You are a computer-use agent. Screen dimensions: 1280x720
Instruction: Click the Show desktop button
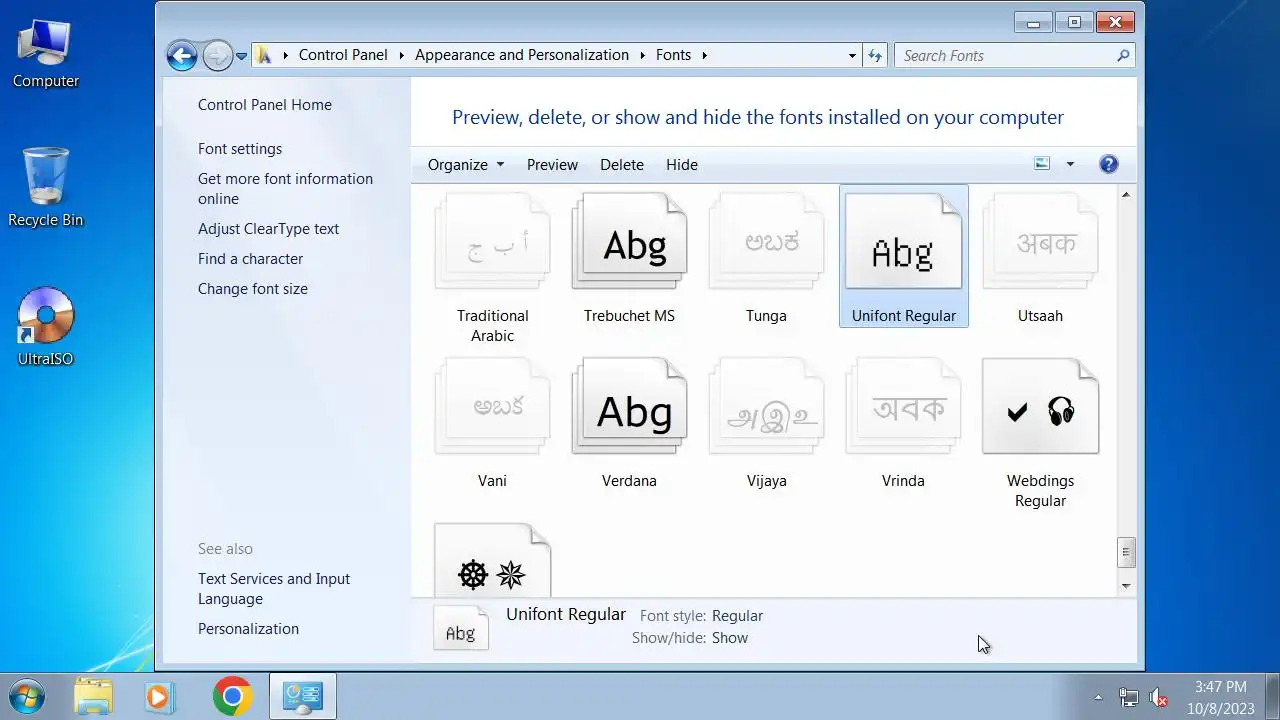coord(1272,697)
